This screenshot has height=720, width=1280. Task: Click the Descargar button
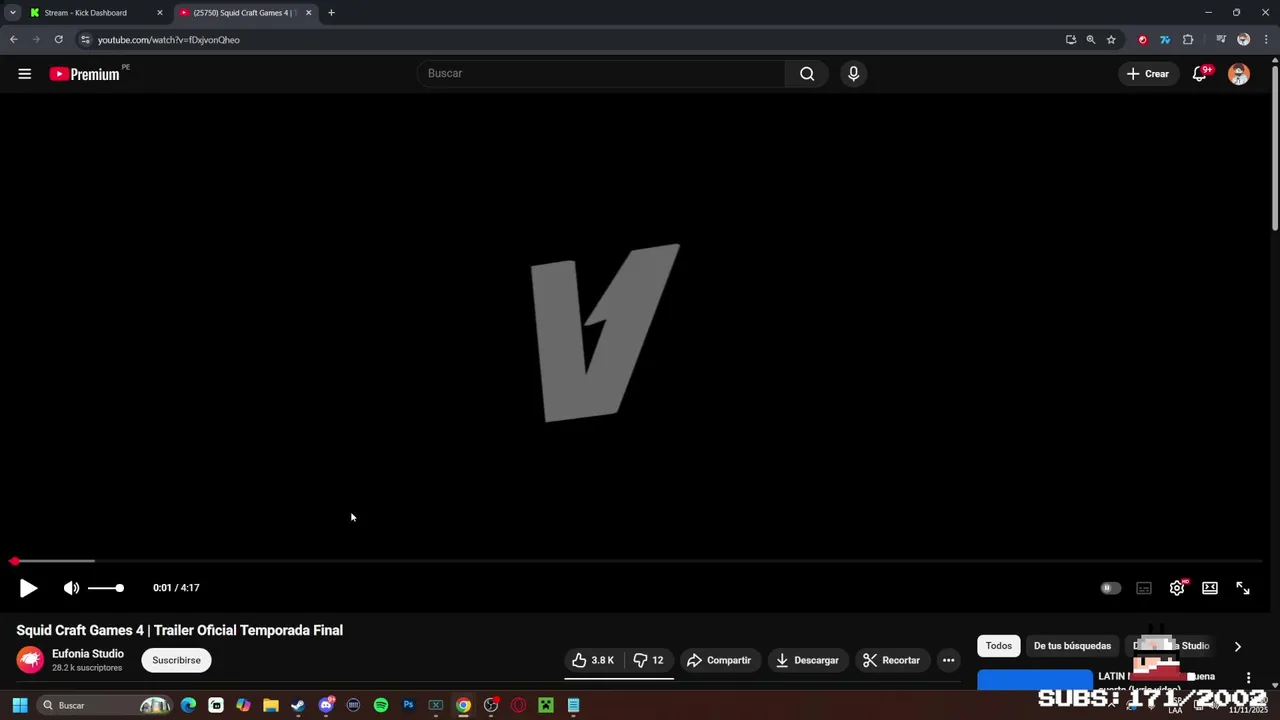(807, 660)
